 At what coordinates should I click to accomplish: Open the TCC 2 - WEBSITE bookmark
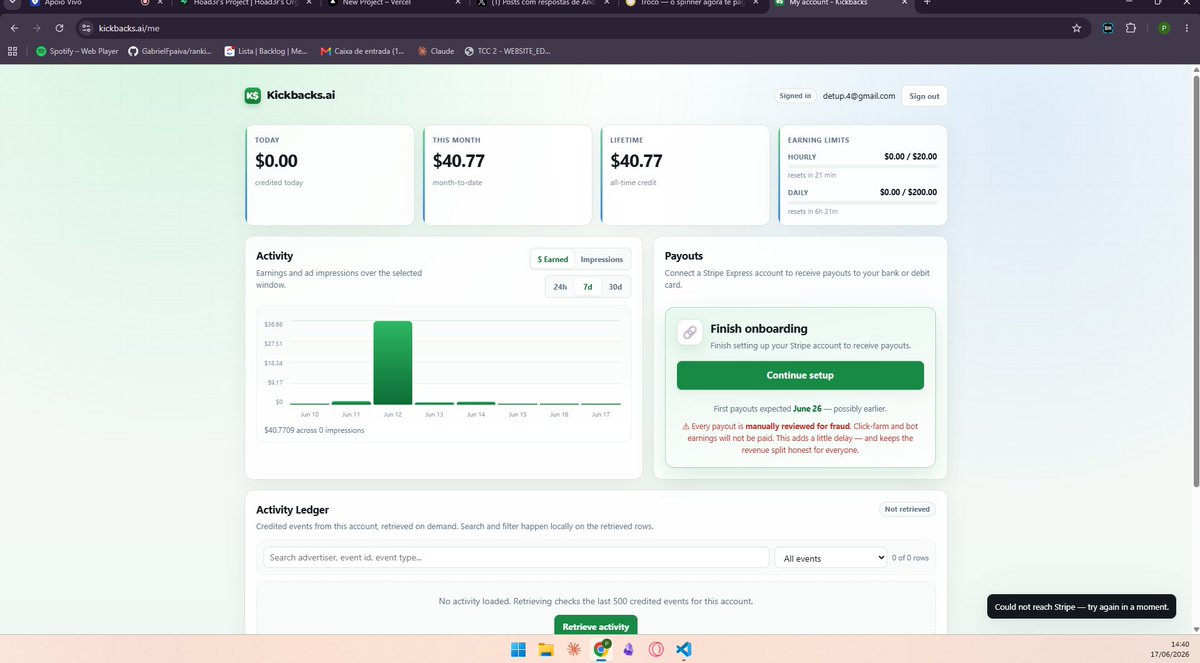tap(507, 50)
